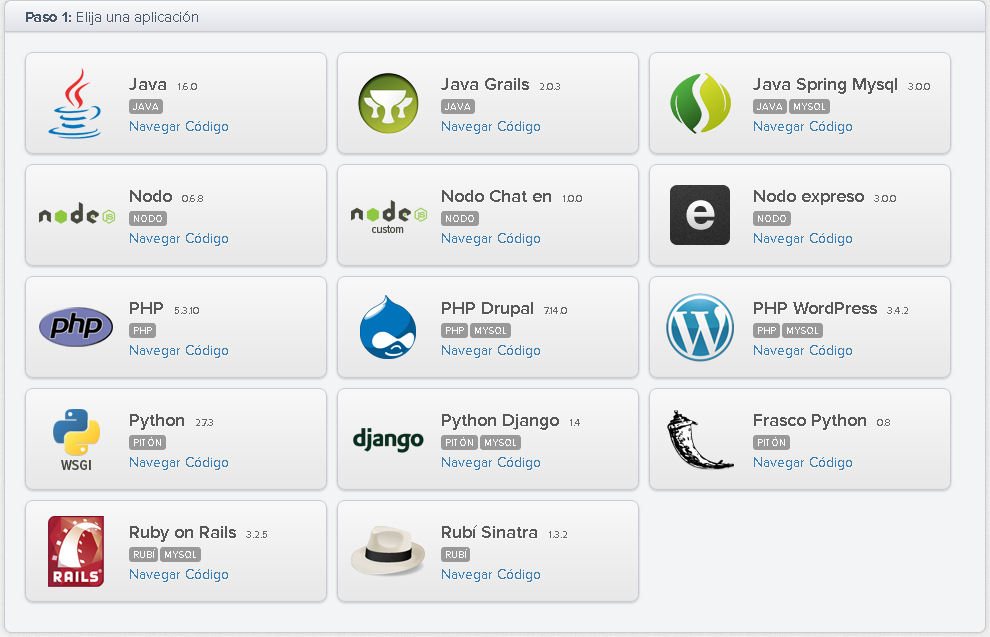This screenshot has height=637, width=990.
Task: Browse code for Java Spring Mysql
Action: coord(802,126)
